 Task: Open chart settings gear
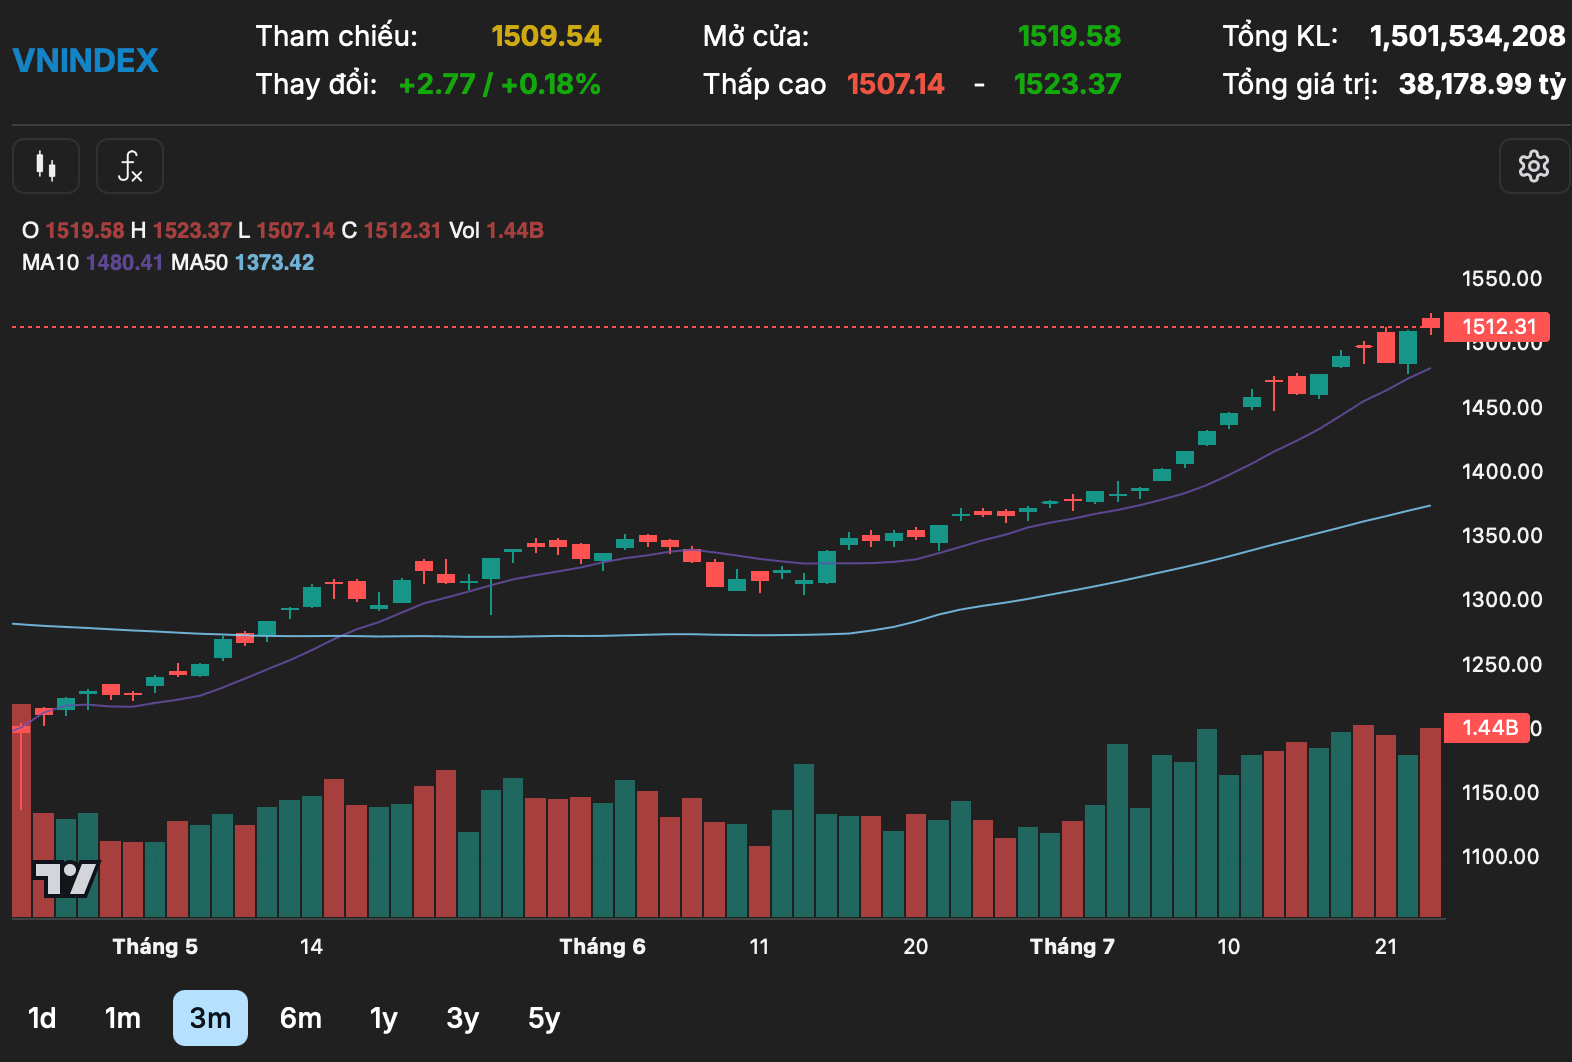click(1534, 166)
